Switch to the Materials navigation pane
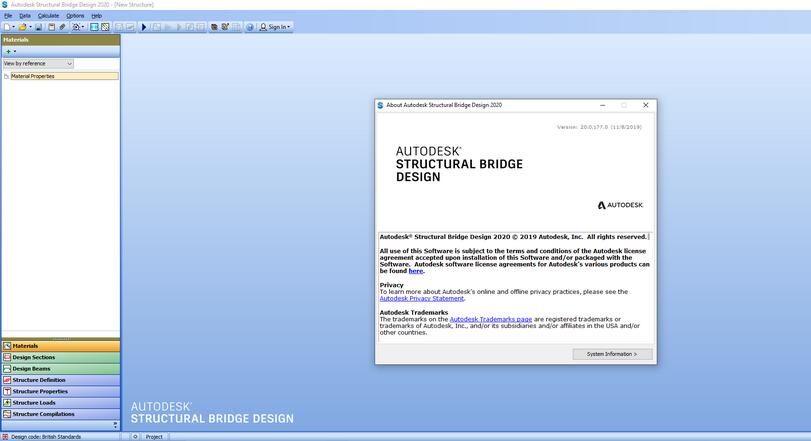Screen dimensions: 811x441 61,346
